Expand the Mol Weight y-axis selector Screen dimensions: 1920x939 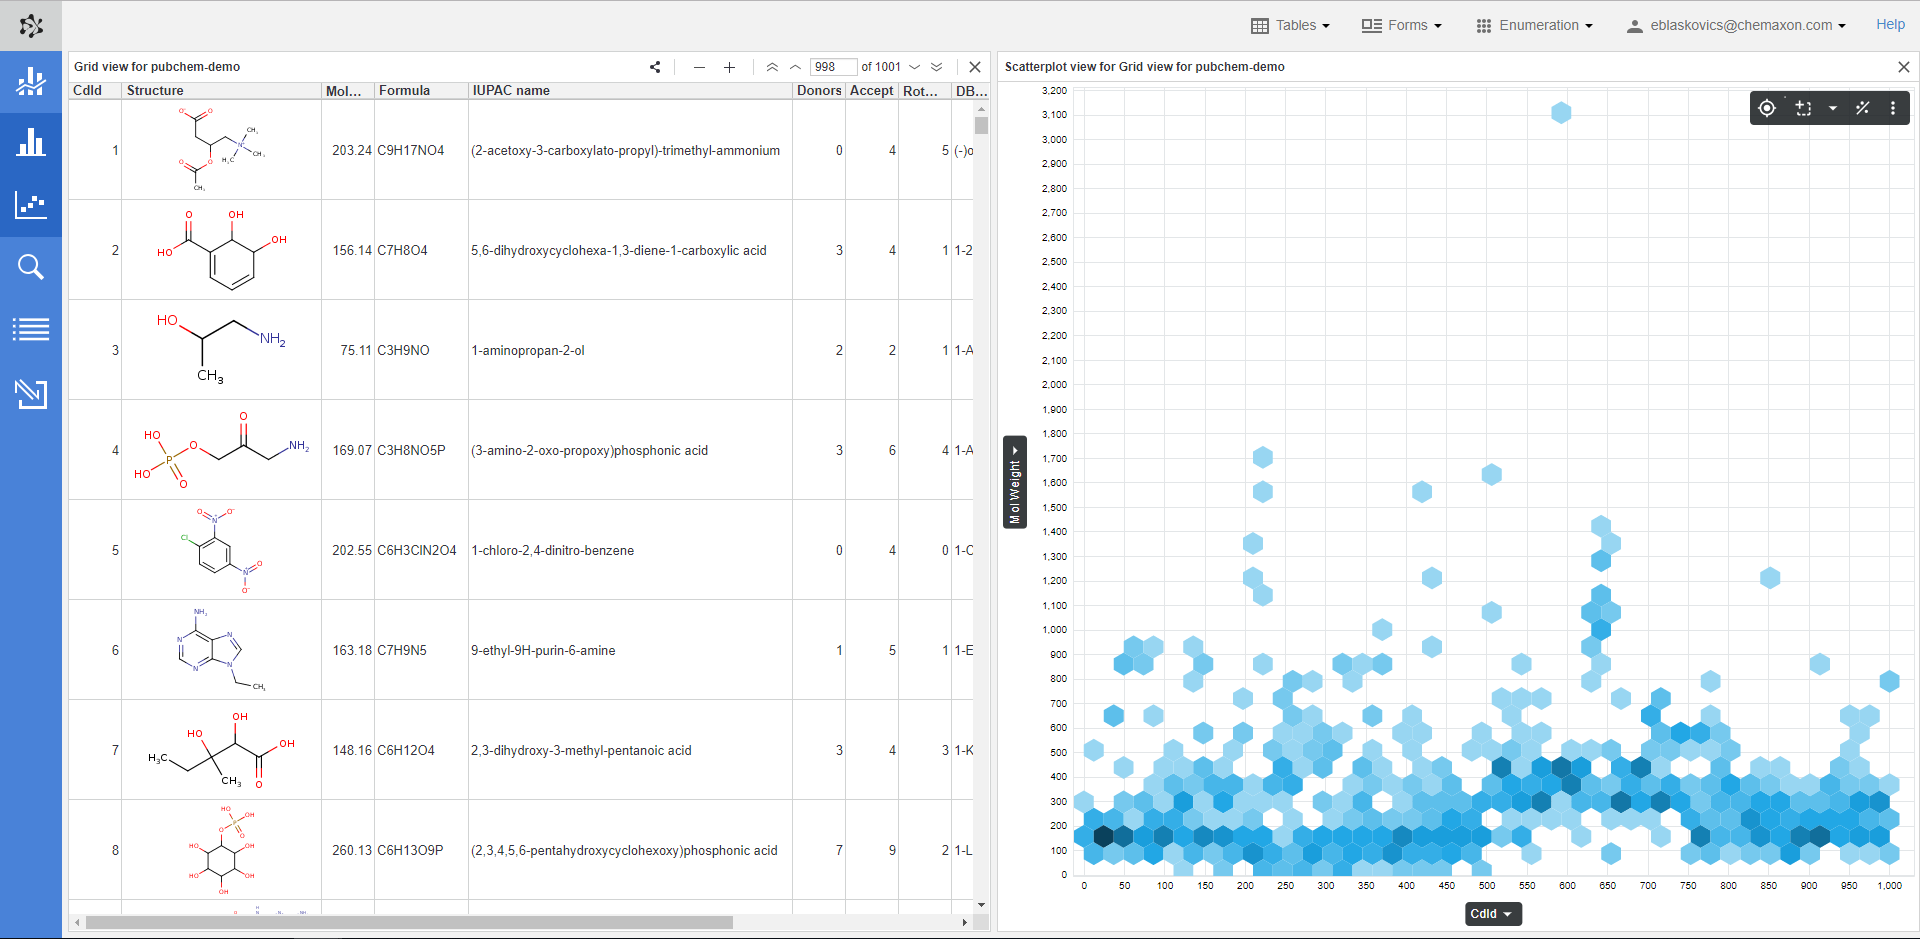(x=1015, y=482)
